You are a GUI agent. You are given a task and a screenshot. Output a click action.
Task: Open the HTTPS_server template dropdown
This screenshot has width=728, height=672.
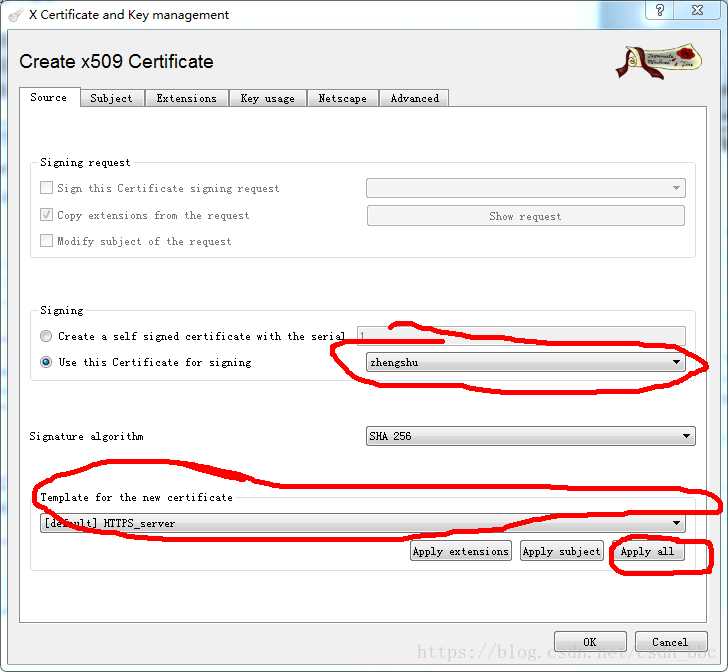pyautogui.click(x=363, y=523)
